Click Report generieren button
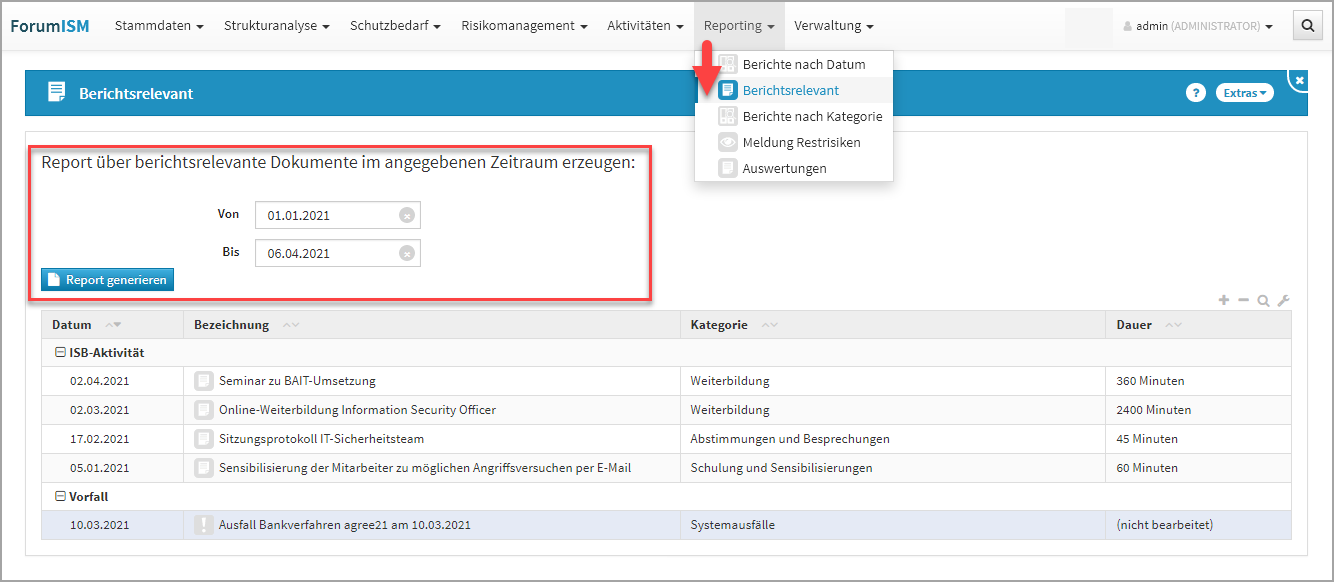 point(107,280)
